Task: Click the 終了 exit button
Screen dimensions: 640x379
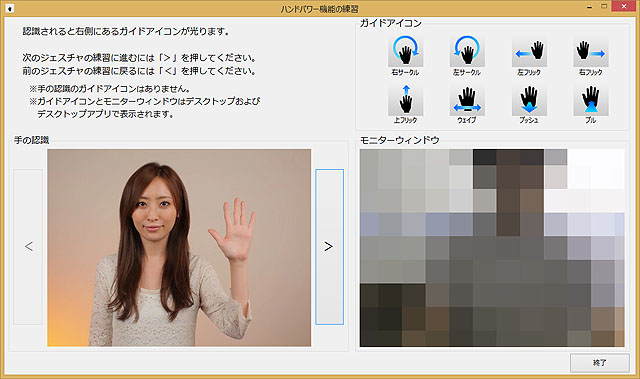Action: 600,363
